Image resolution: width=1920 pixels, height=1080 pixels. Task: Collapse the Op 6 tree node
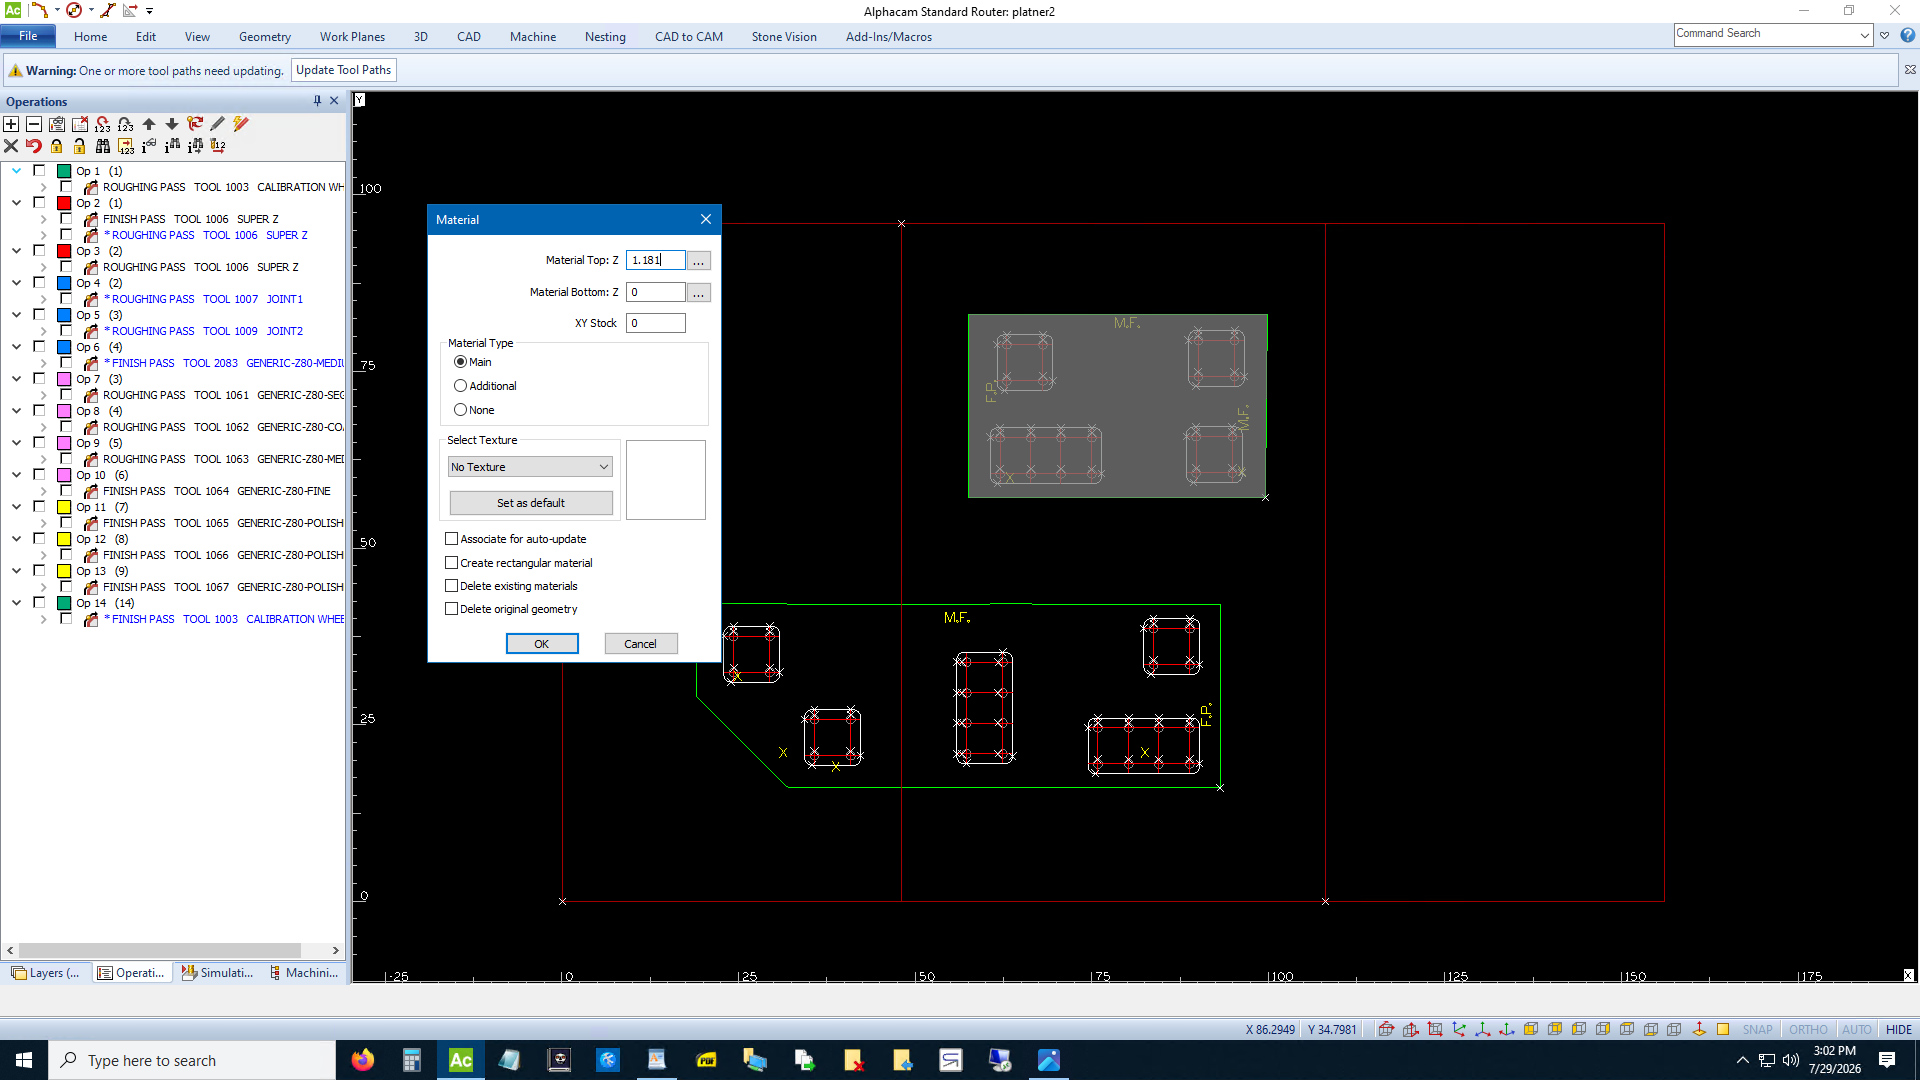pyautogui.click(x=17, y=347)
